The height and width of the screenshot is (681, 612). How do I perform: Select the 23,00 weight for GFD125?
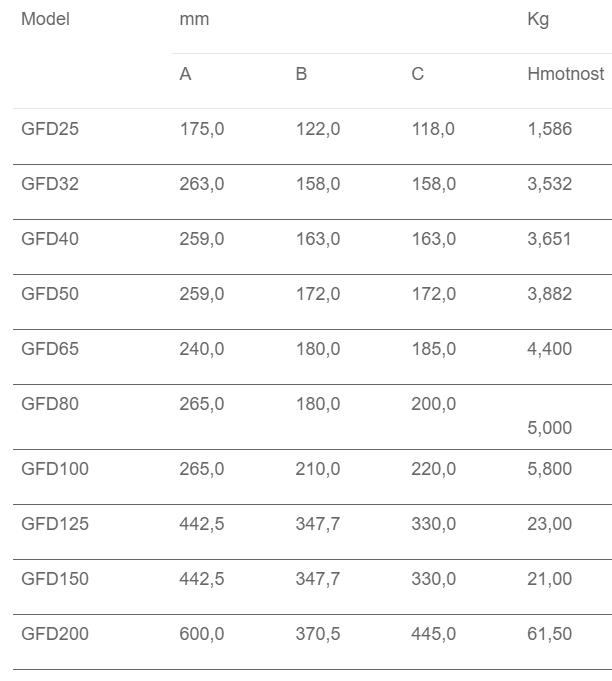tap(550, 524)
